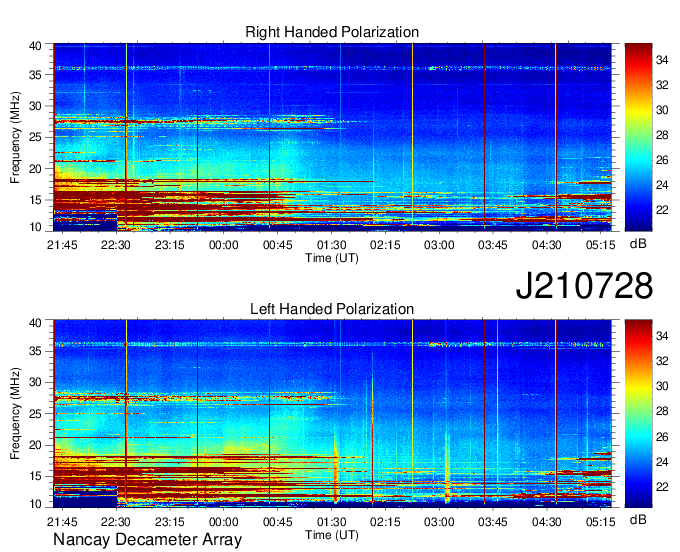Click the "28" value on Left Handed colorbar
This screenshot has height=552, width=680.
662,411
